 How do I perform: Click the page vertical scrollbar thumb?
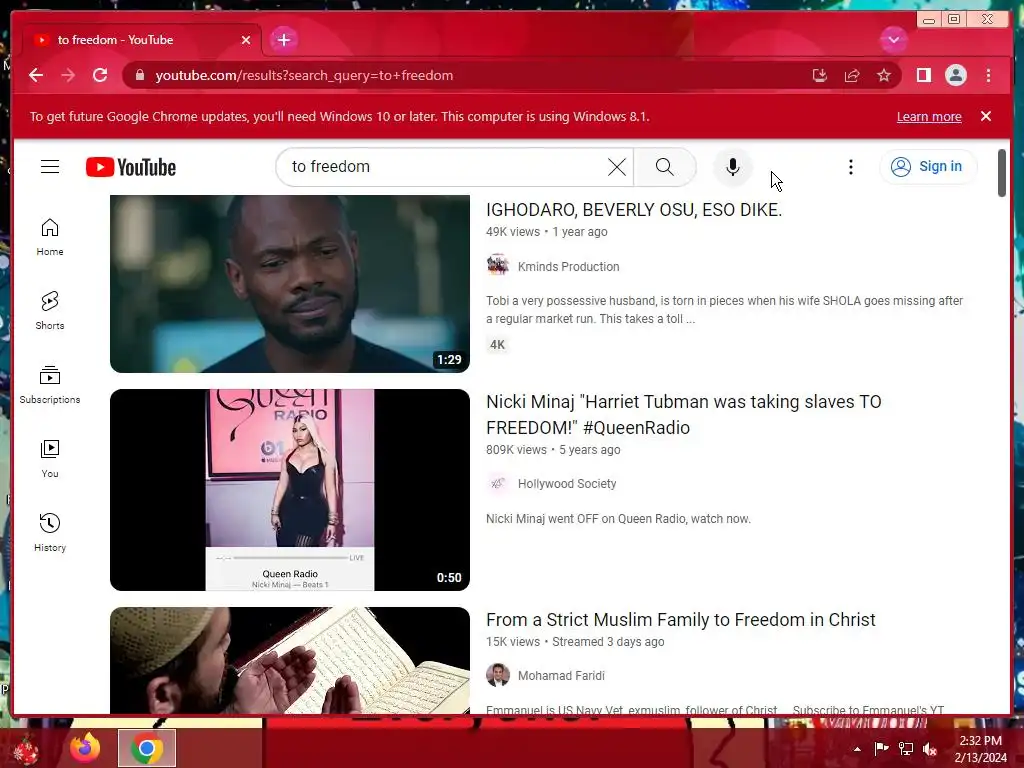click(x=1001, y=172)
